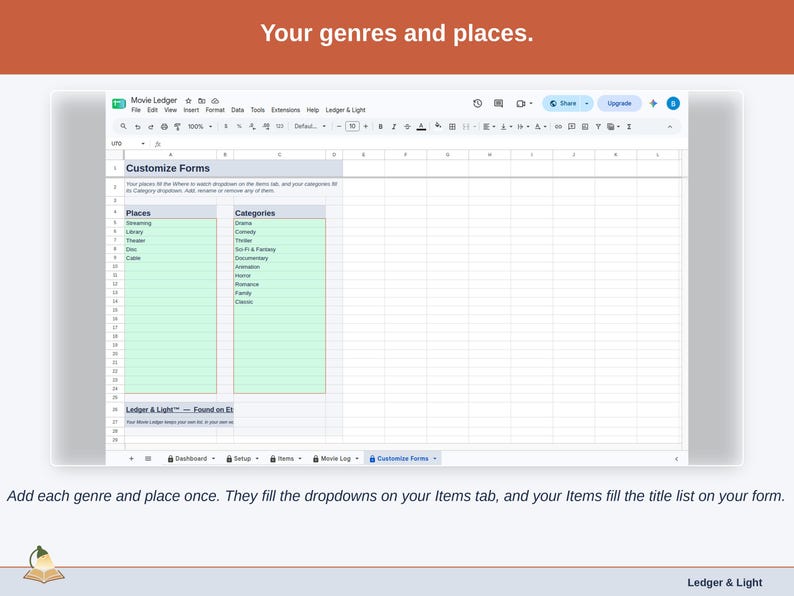Increase decimal places

[266, 127]
